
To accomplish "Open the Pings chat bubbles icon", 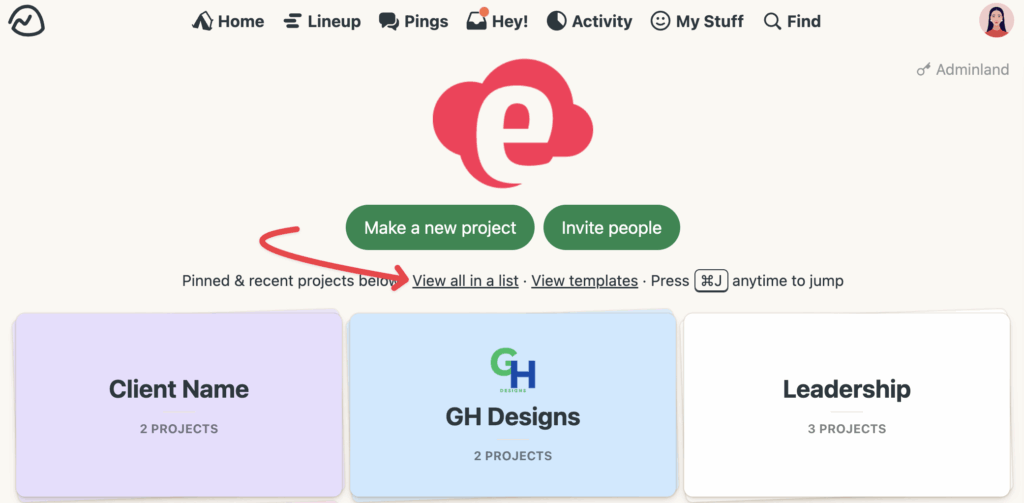I will 389,21.
